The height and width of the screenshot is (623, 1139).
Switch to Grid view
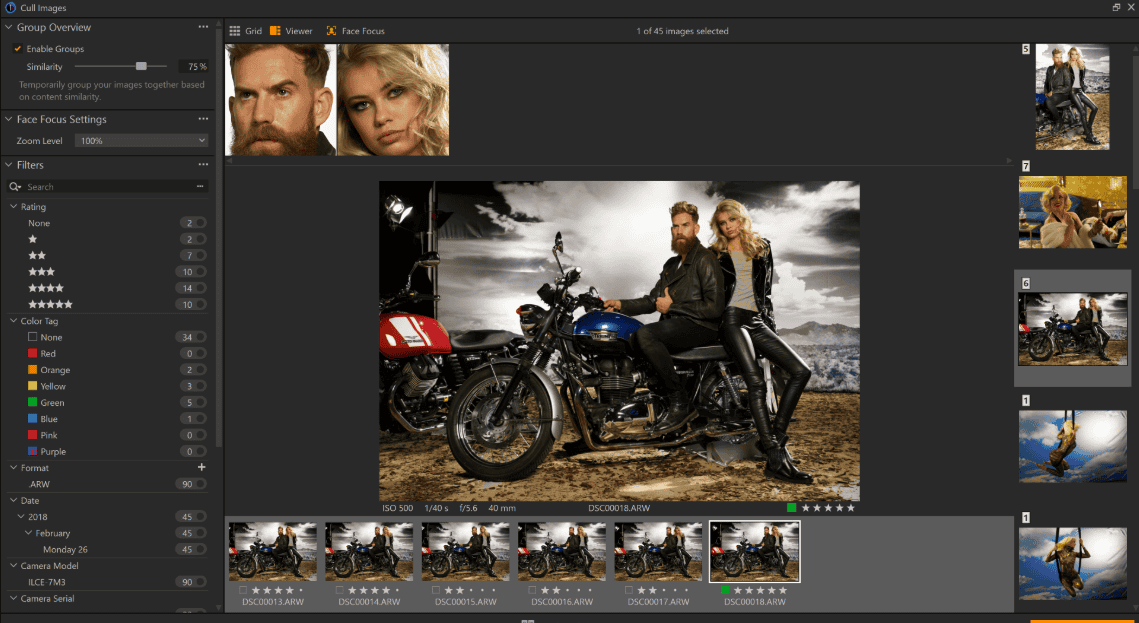pos(245,31)
